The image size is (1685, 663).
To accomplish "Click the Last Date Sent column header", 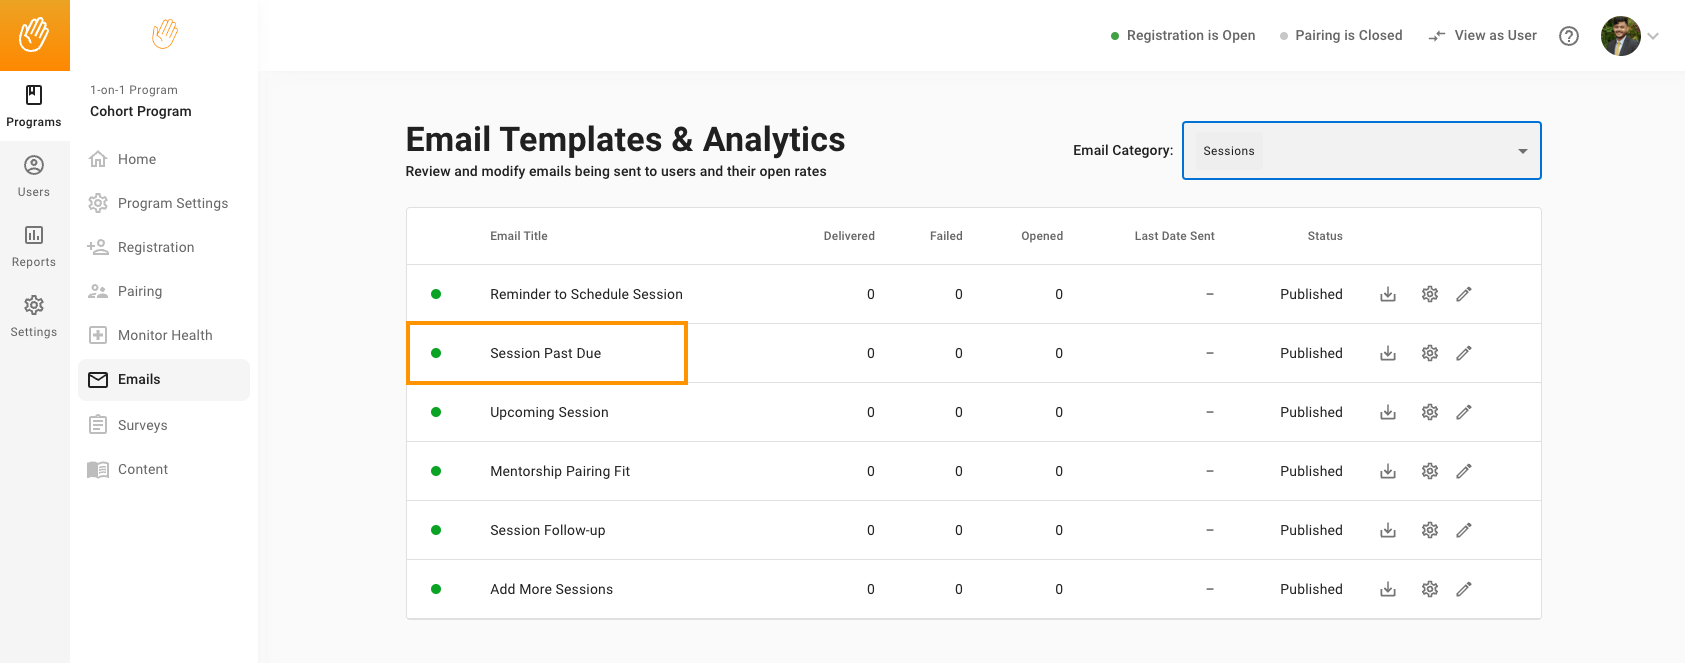I will pyautogui.click(x=1174, y=236).
